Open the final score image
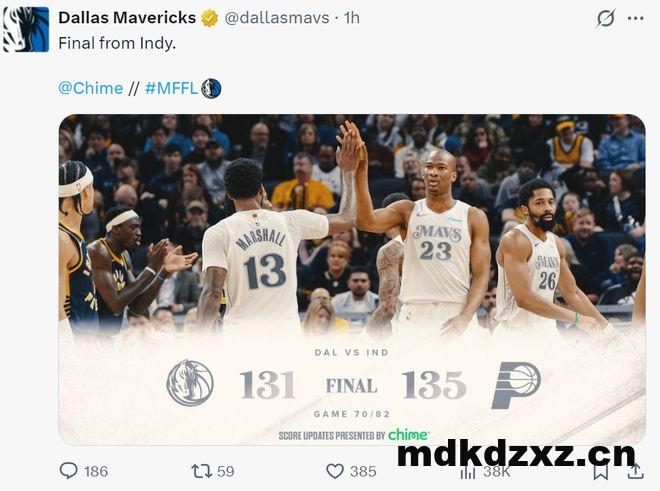Screen dimensions: 660x491 (x=352, y=279)
